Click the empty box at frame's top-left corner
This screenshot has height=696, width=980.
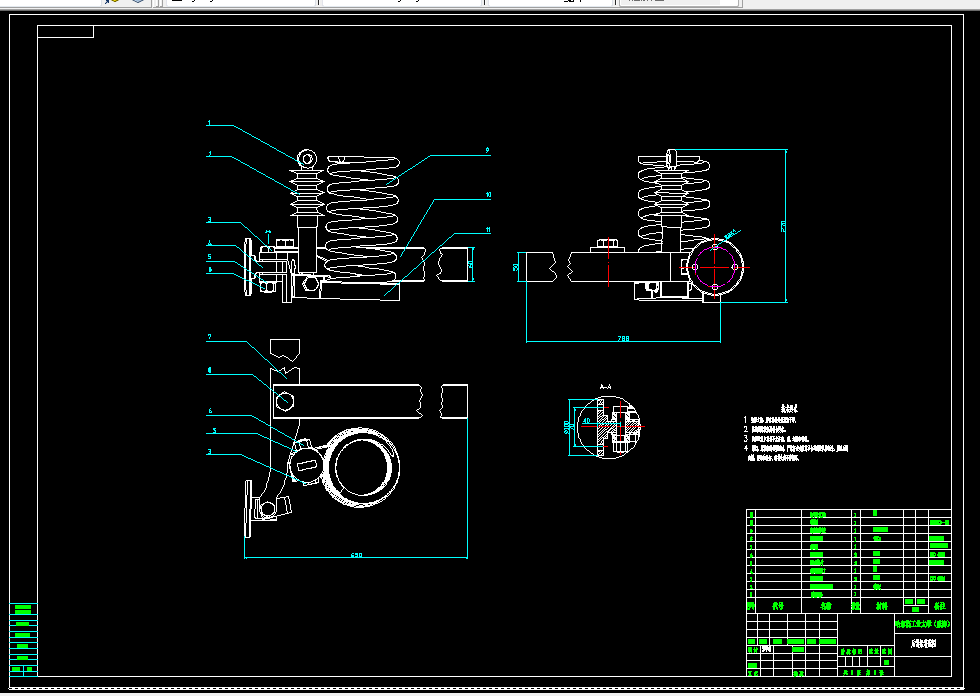pyautogui.click(x=66, y=31)
